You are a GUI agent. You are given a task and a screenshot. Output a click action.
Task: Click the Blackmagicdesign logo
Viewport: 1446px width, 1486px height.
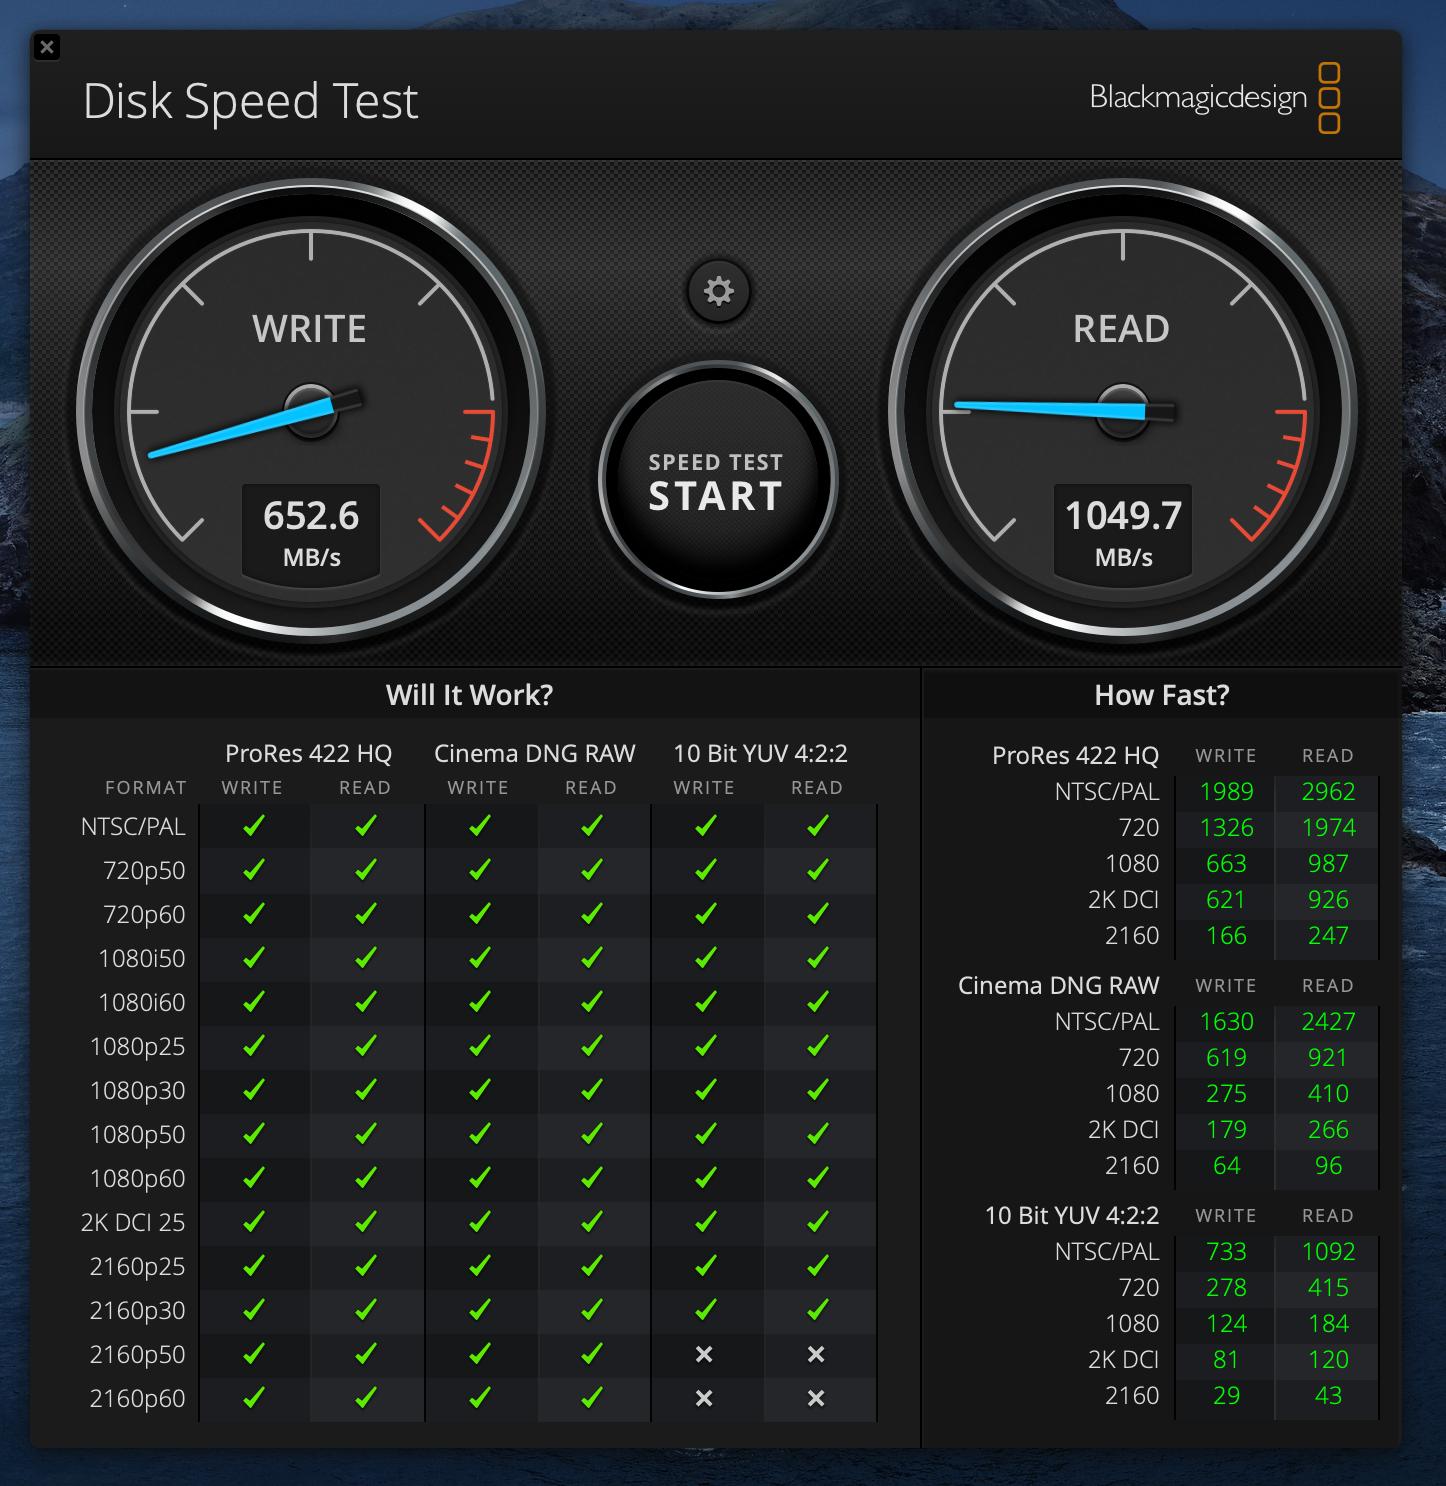(1214, 98)
